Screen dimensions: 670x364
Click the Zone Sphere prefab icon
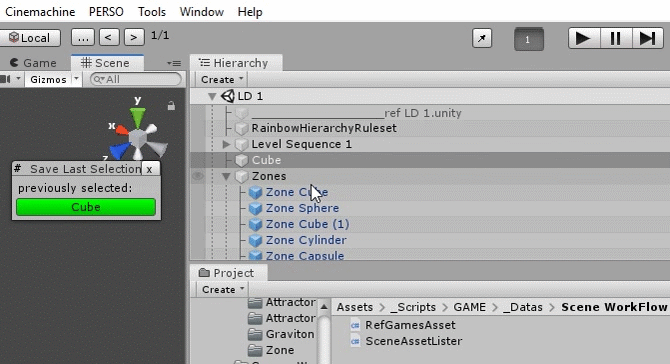pos(255,208)
